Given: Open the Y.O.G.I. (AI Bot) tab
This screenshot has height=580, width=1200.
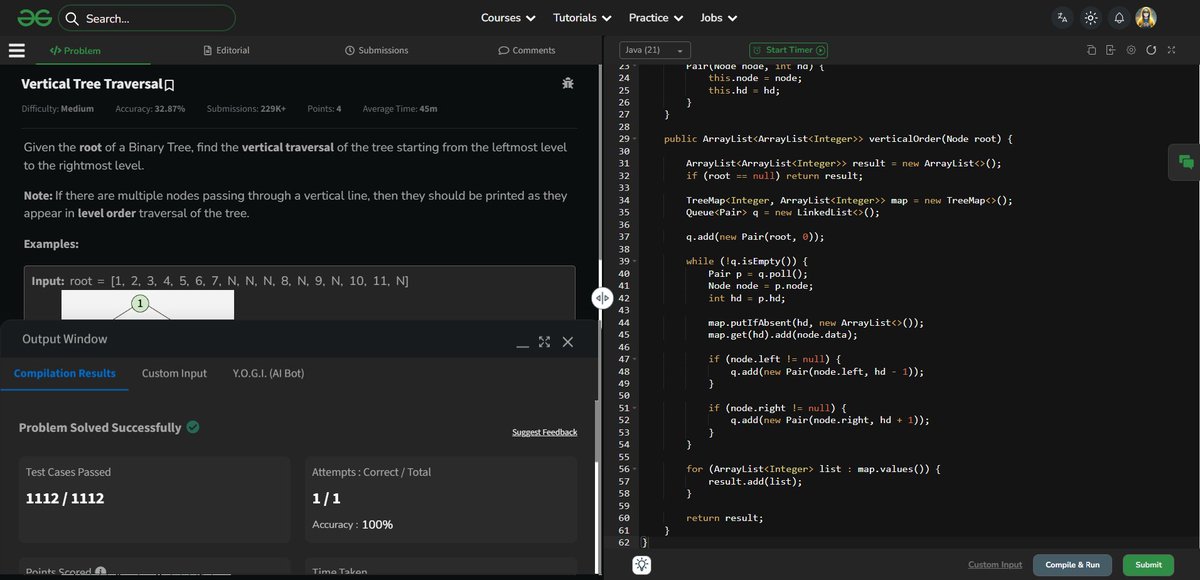Looking at the screenshot, I should click(268, 373).
